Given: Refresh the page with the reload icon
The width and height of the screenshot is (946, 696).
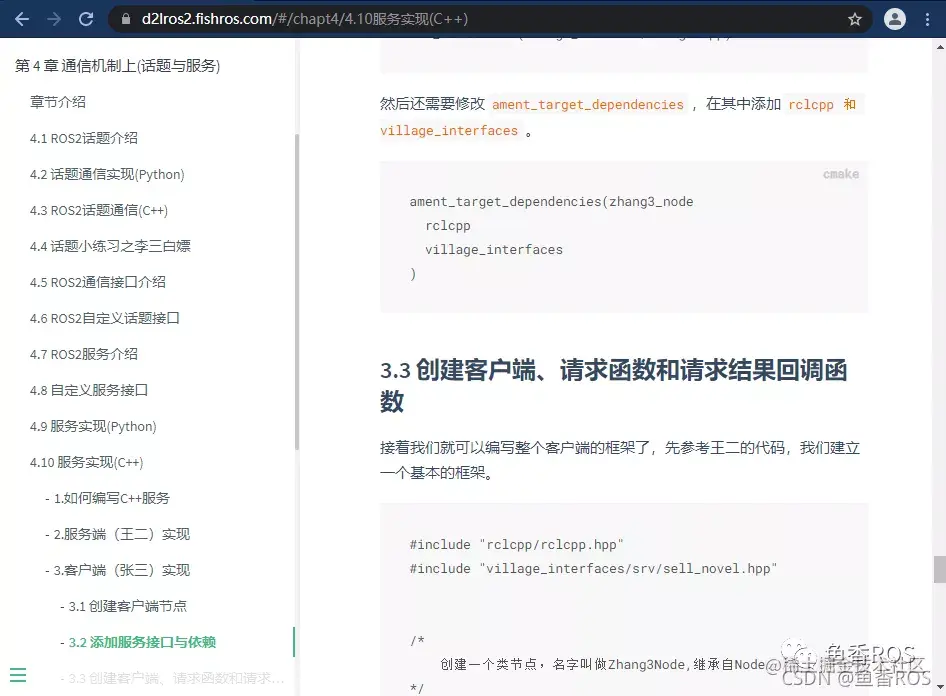Looking at the screenshot, I should 84,18.
